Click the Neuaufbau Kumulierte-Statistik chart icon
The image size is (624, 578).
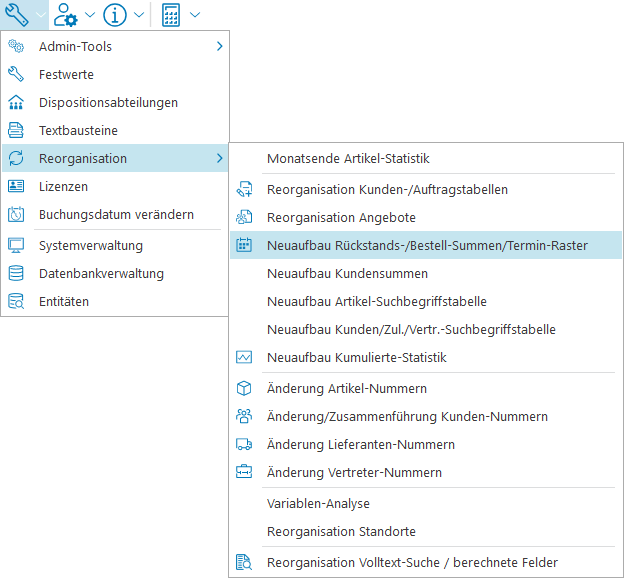coord(244,357)
